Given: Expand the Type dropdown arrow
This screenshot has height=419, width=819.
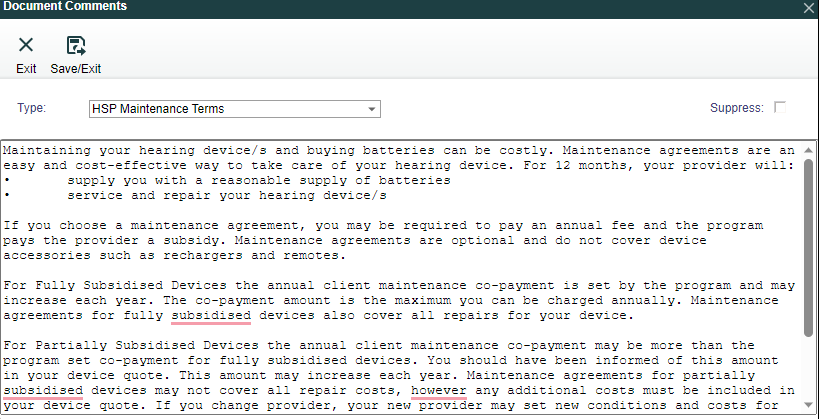Looking at the screenshot, I should [371, 108].
